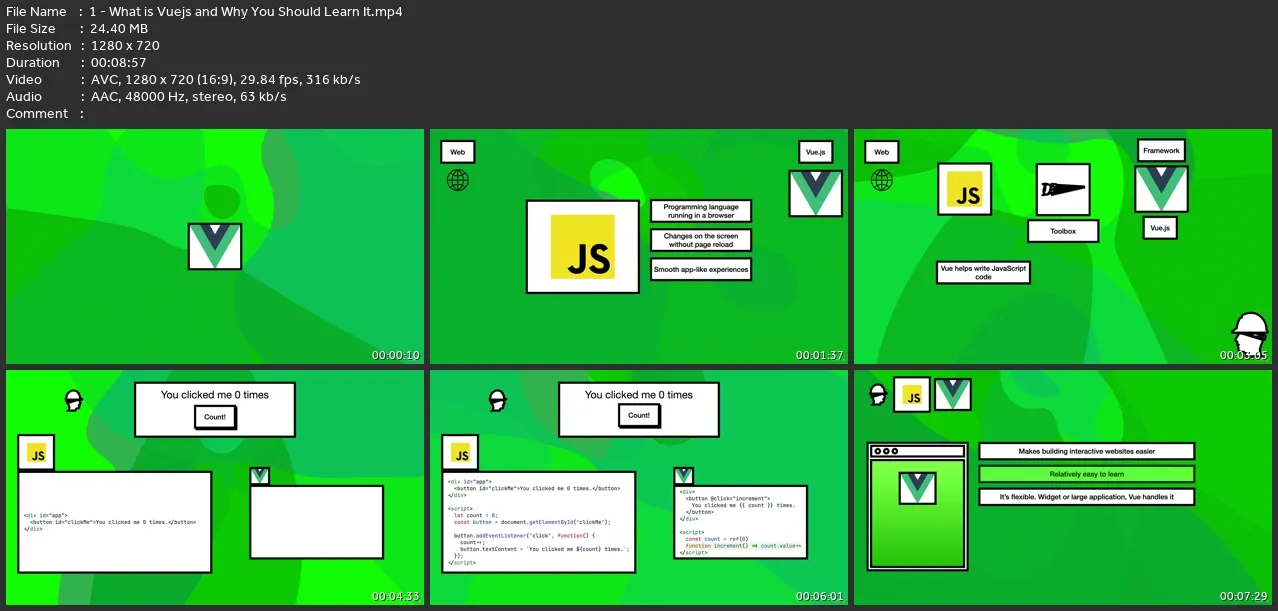
Task: Select the Video codec line starting with 'AVC'
Action: coord(225,79)
